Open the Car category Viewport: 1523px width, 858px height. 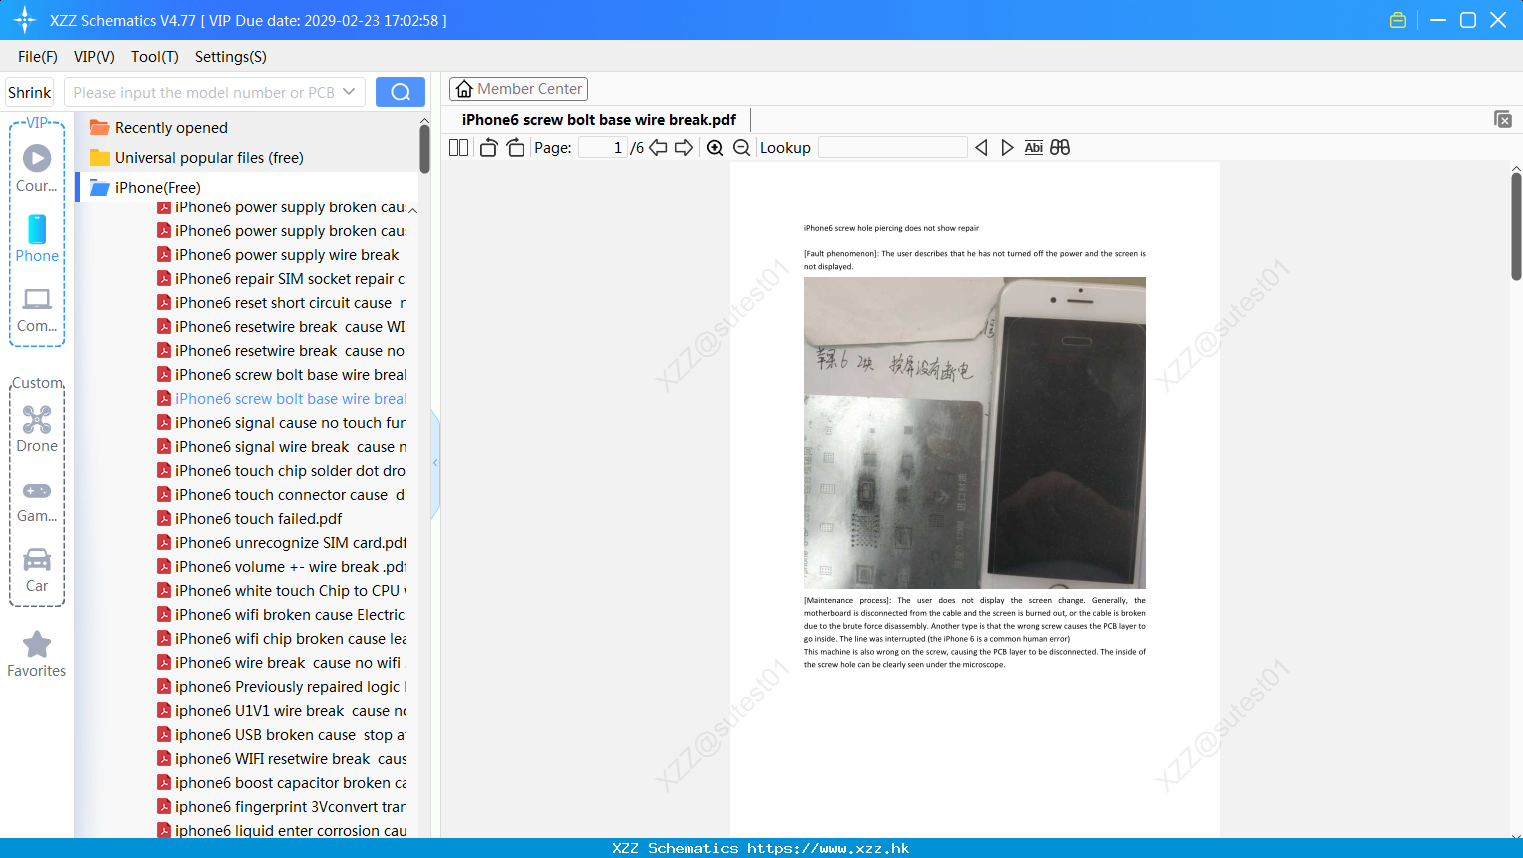pos(37,570)
